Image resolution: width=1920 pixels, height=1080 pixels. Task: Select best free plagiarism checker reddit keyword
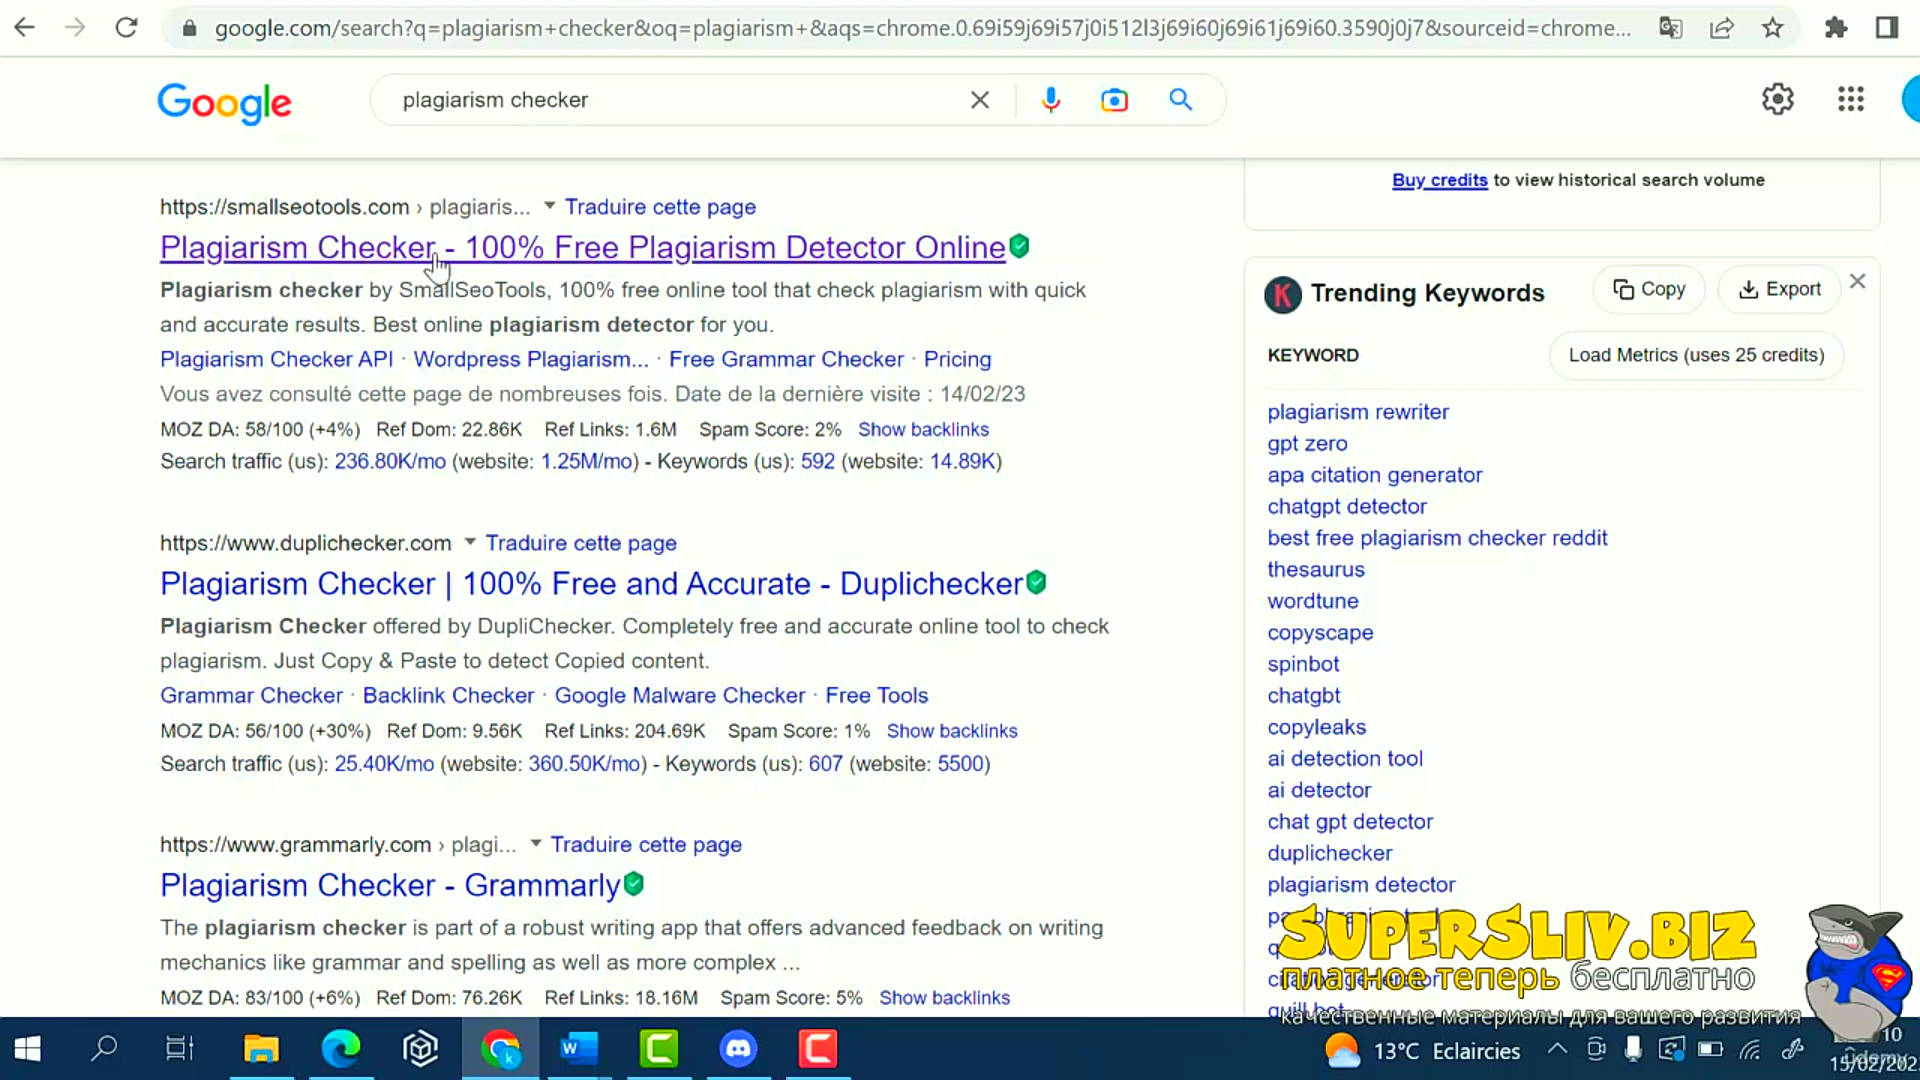pos(1437,538)
